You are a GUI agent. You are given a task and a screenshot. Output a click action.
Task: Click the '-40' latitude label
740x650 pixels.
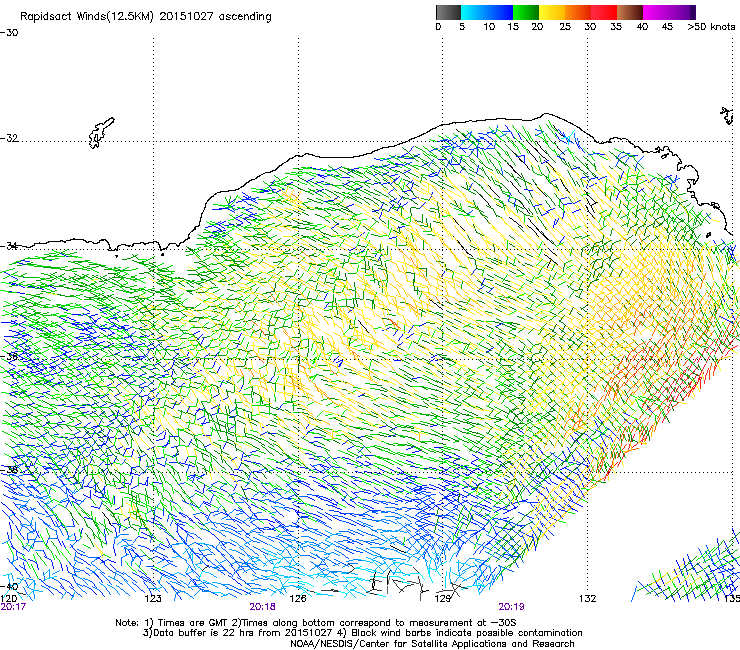[x=9, y=586]
